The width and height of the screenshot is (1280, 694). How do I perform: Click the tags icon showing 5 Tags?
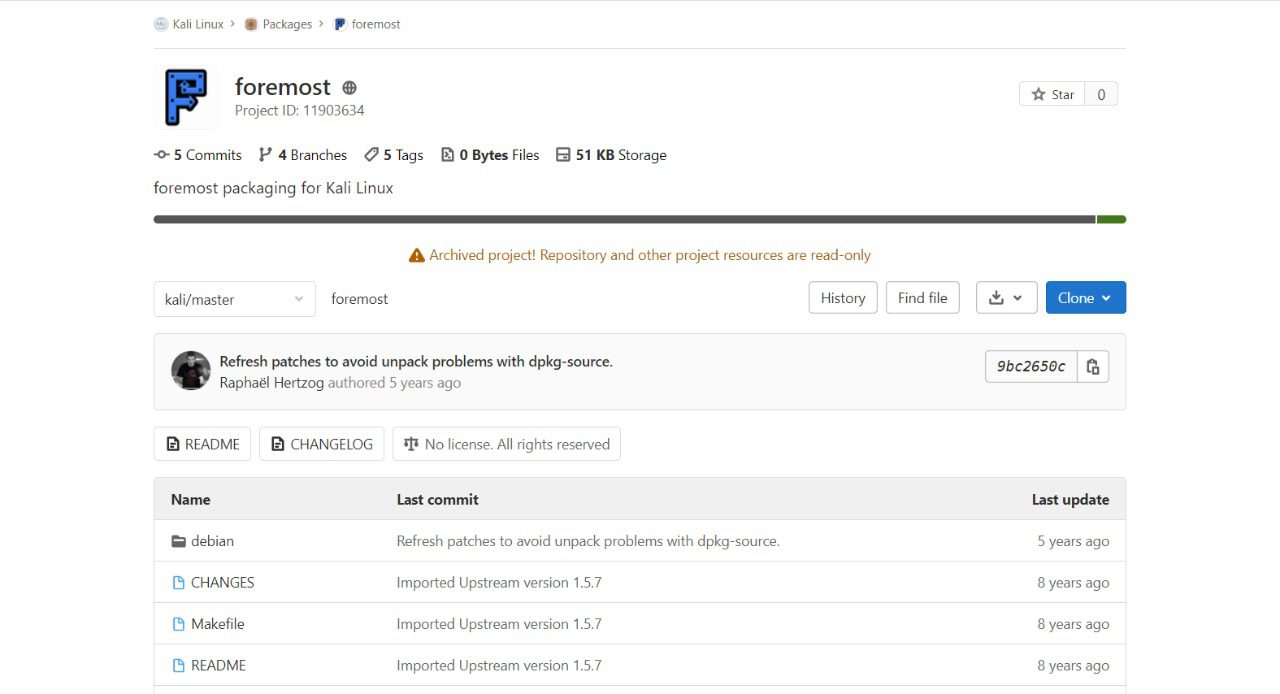point(372,154)
